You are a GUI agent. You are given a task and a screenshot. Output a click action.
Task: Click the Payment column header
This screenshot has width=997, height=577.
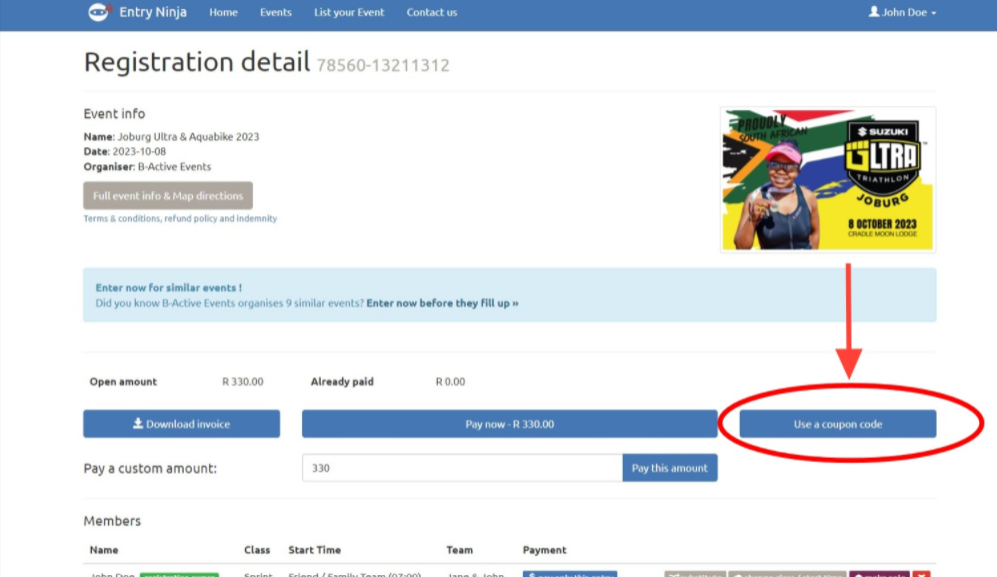544,550
